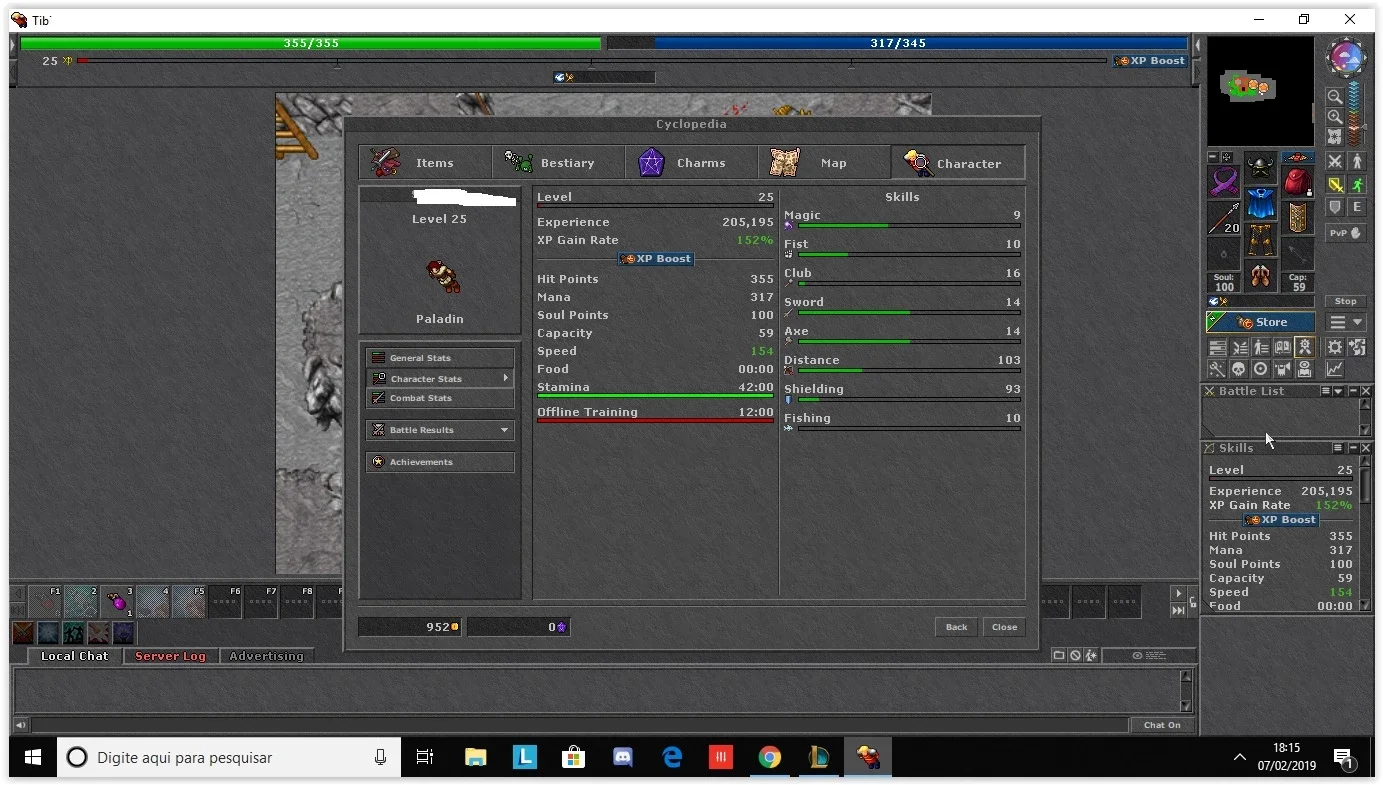
Task: Open the Store button
Action: [x=1260, y=322]
